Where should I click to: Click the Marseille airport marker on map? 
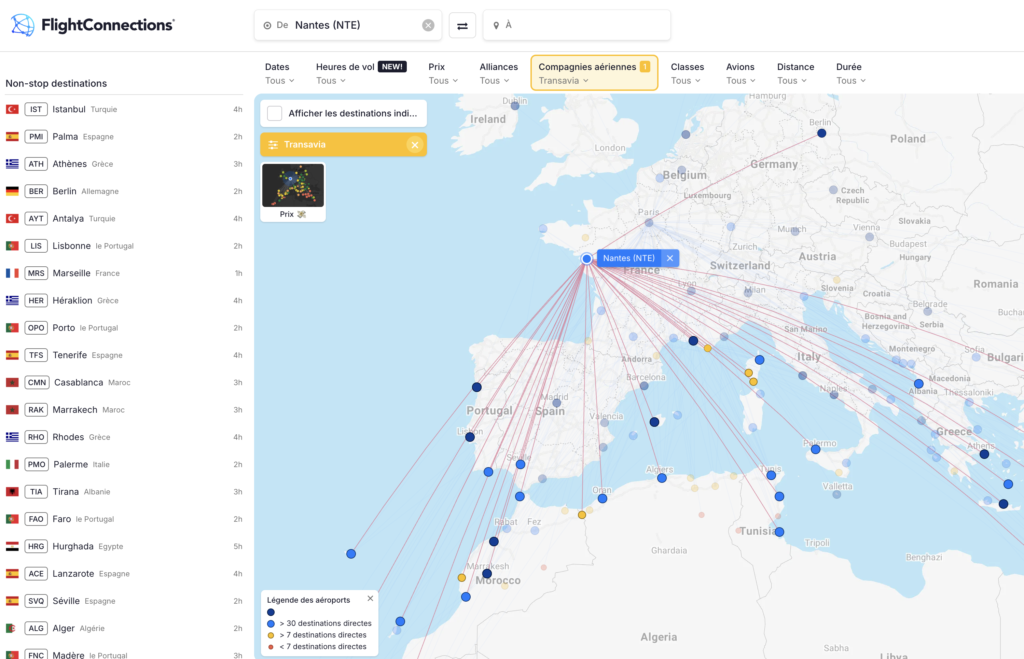(x=694, y=341)
